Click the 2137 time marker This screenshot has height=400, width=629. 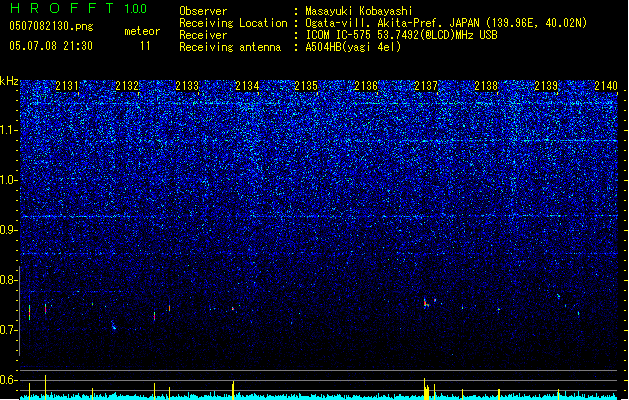426,86
